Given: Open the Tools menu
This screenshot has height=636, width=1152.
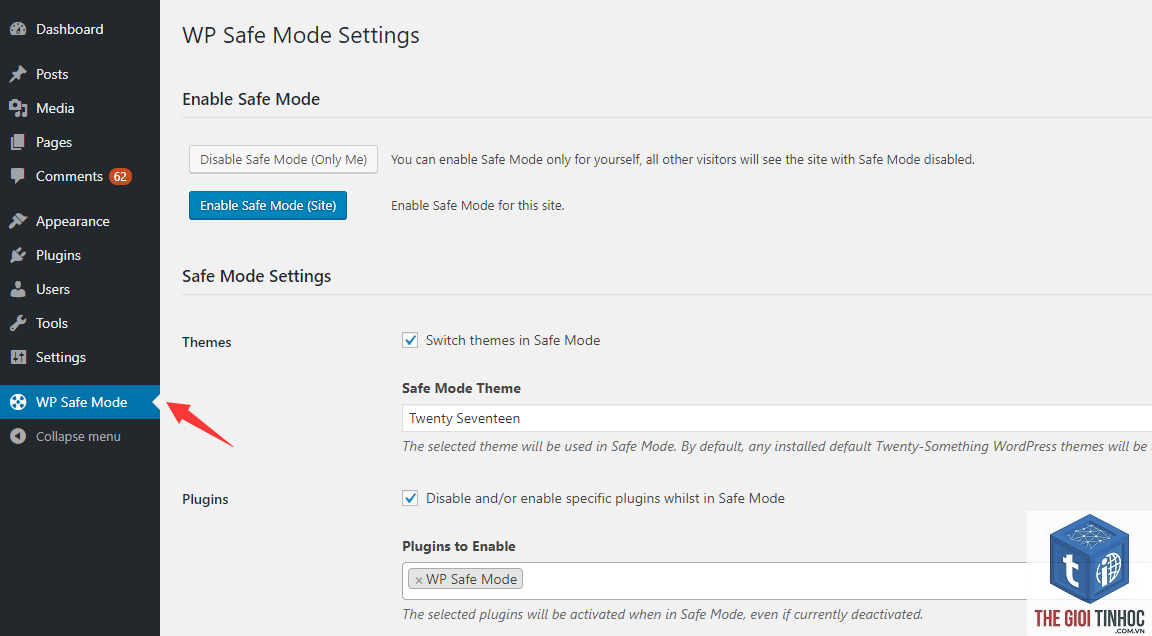Looking at the screenshot, I should tap(79, 323).
